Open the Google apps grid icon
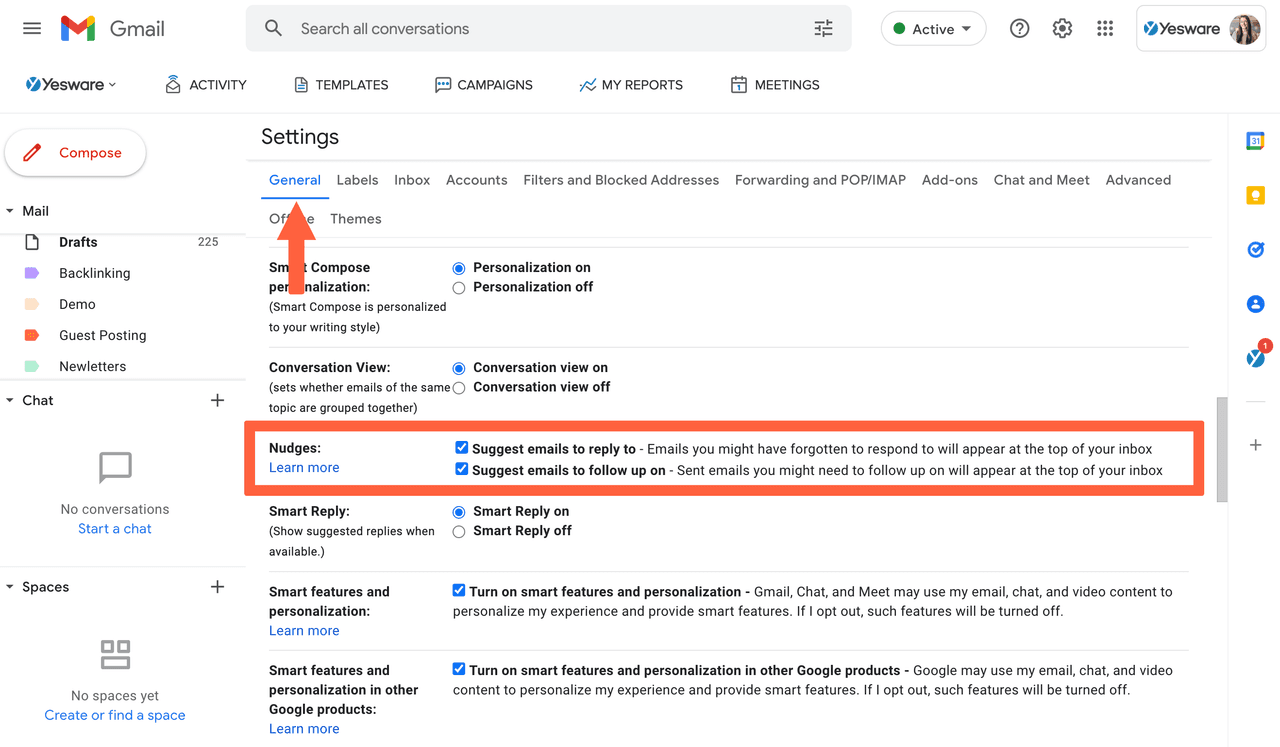 coord(1105,29)
